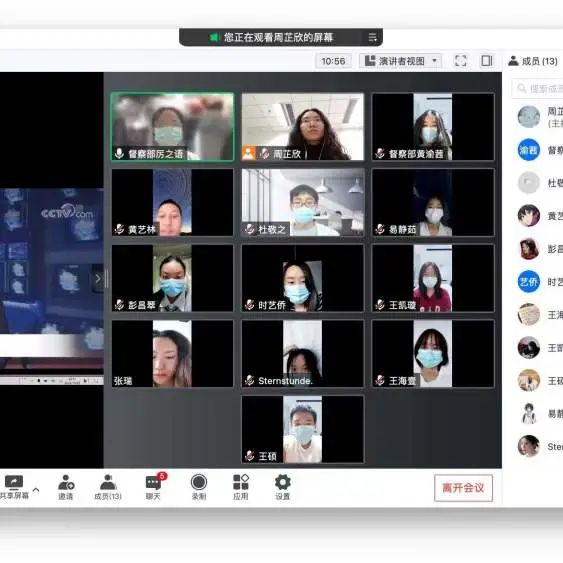Click muted mic icon on 王海萱 tile
This screenshot has width=563, height=563.
(x=380, y=380)
